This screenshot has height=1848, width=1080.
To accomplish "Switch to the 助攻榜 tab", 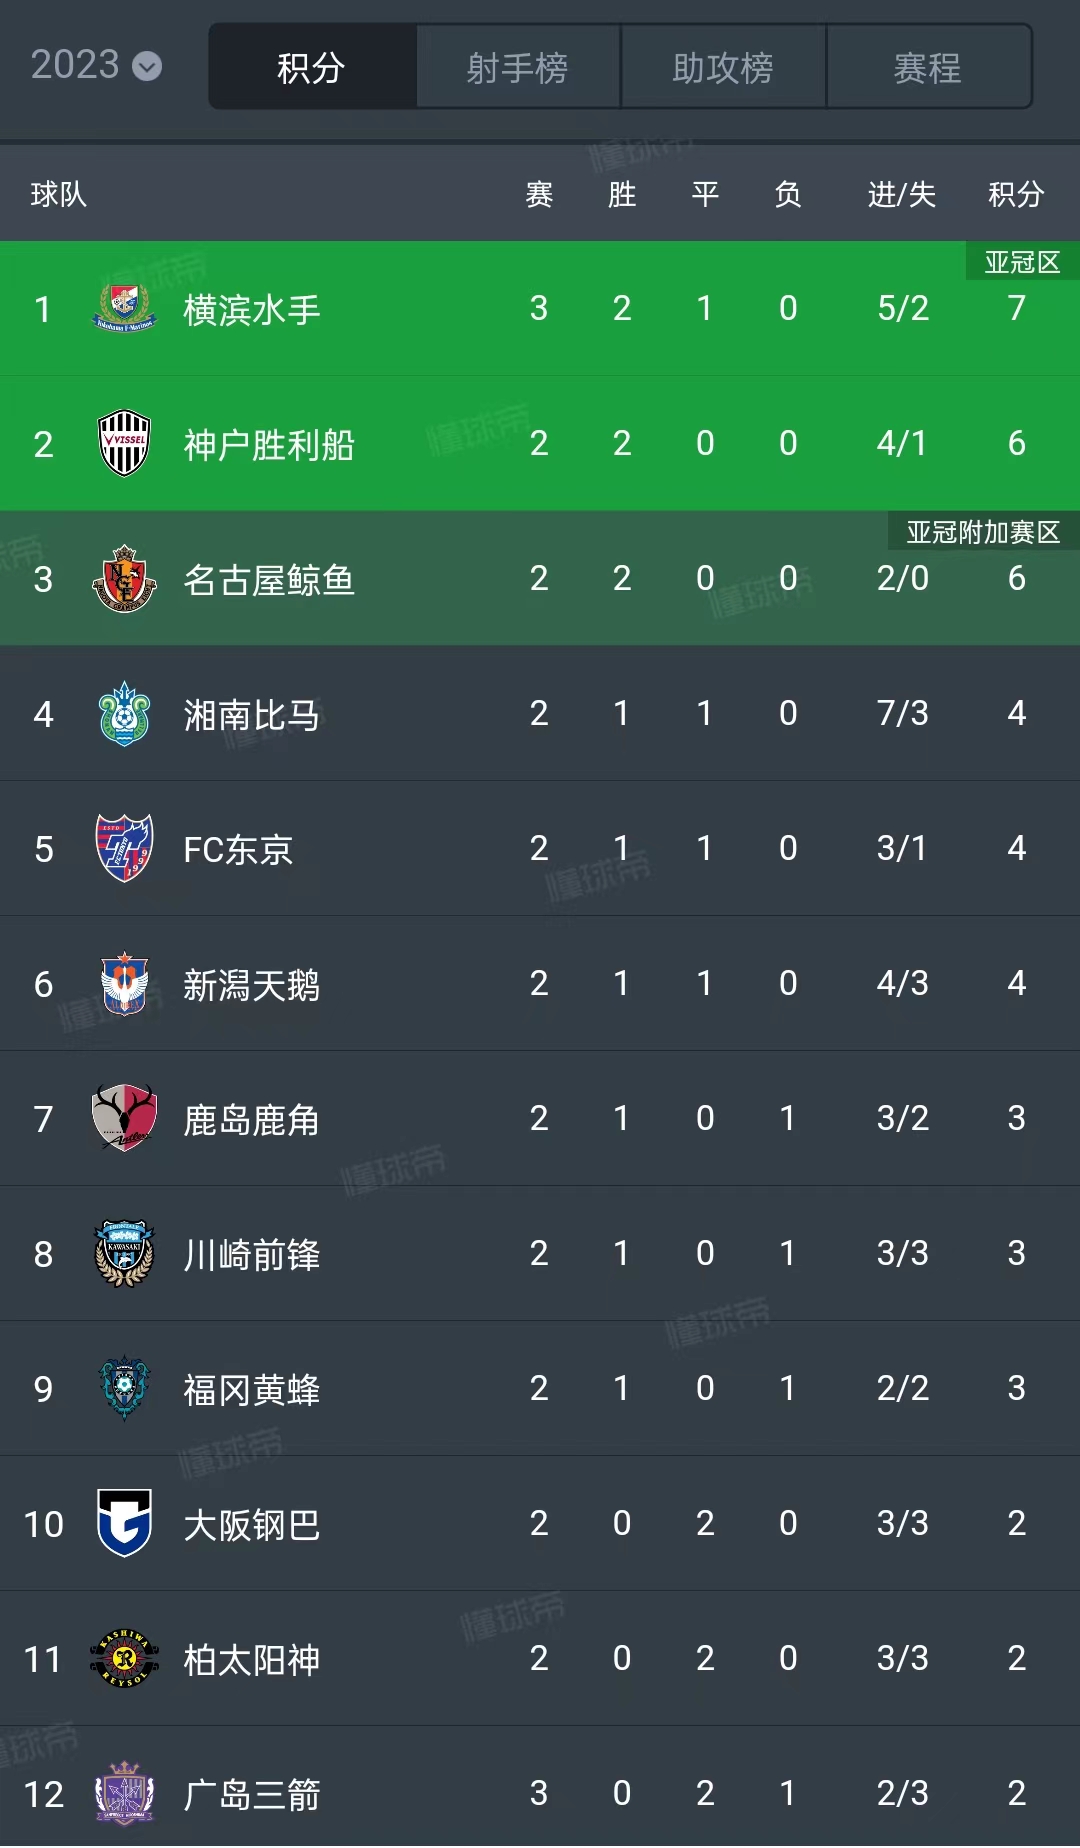I will click(723, 68).
